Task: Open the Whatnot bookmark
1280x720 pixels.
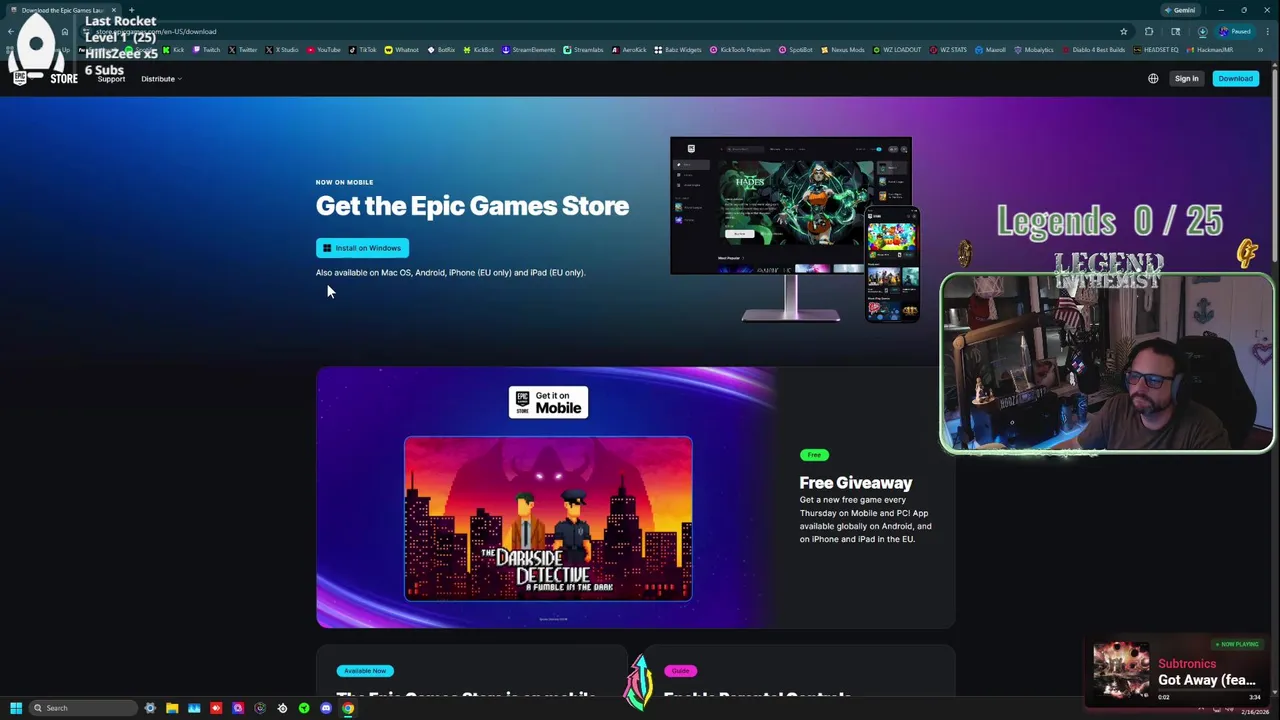Action: [x=402, y=49]
